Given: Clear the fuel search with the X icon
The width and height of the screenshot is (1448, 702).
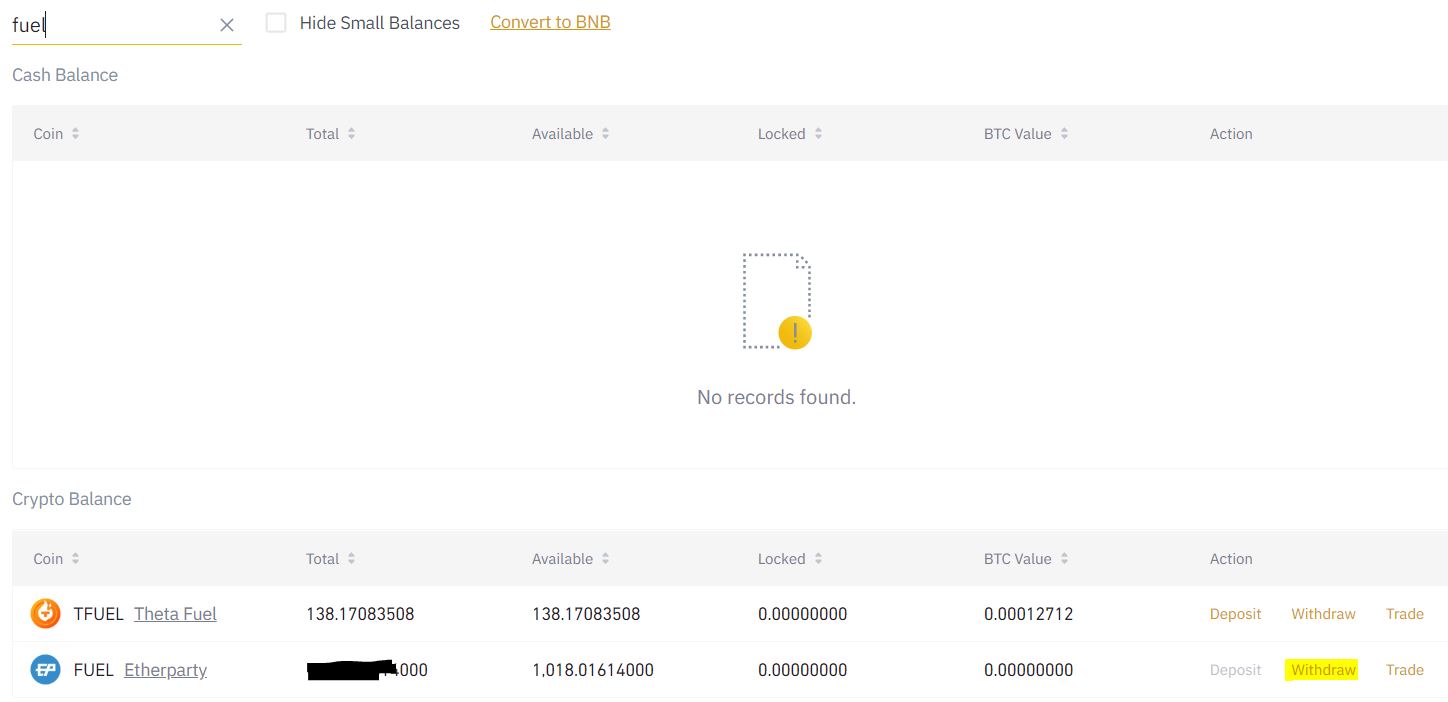Looking at the screenshot, I should [x=227, y=25].
